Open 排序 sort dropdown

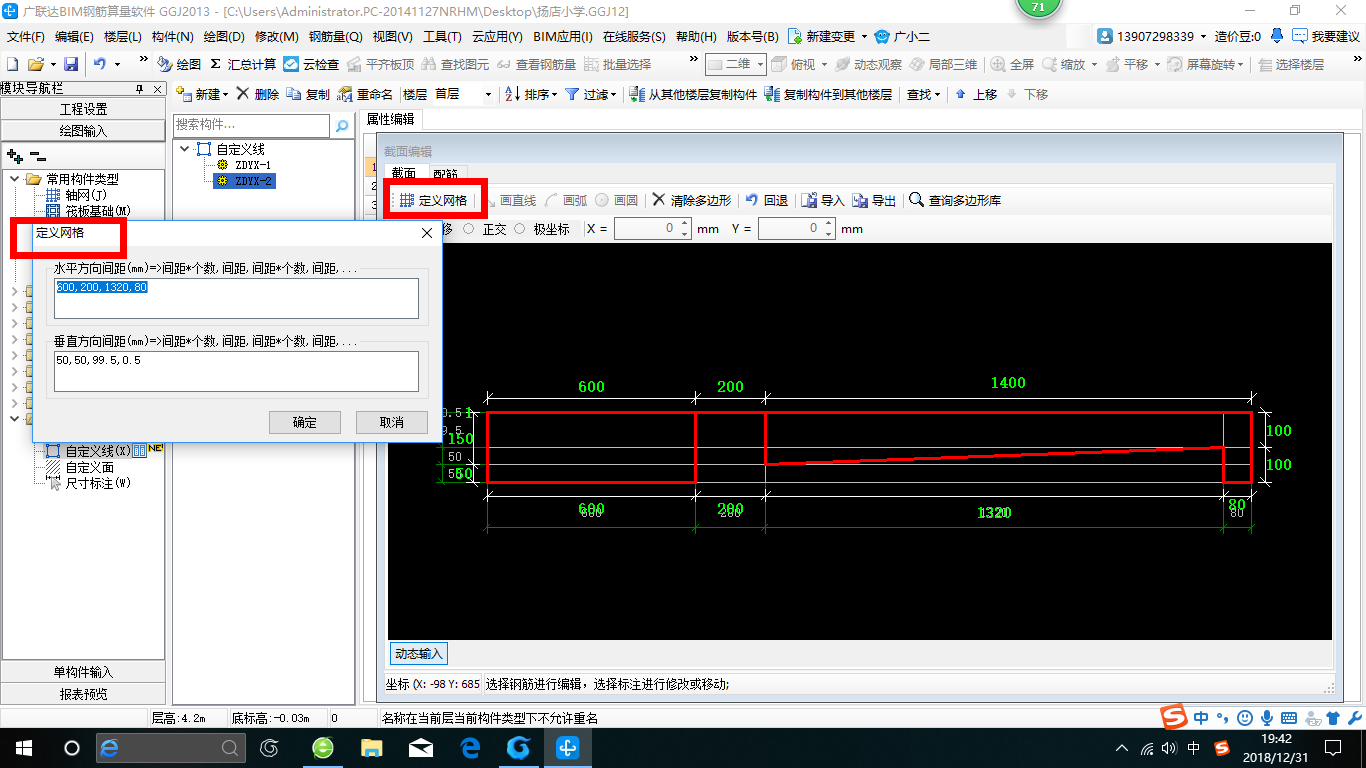pos(531,94)
